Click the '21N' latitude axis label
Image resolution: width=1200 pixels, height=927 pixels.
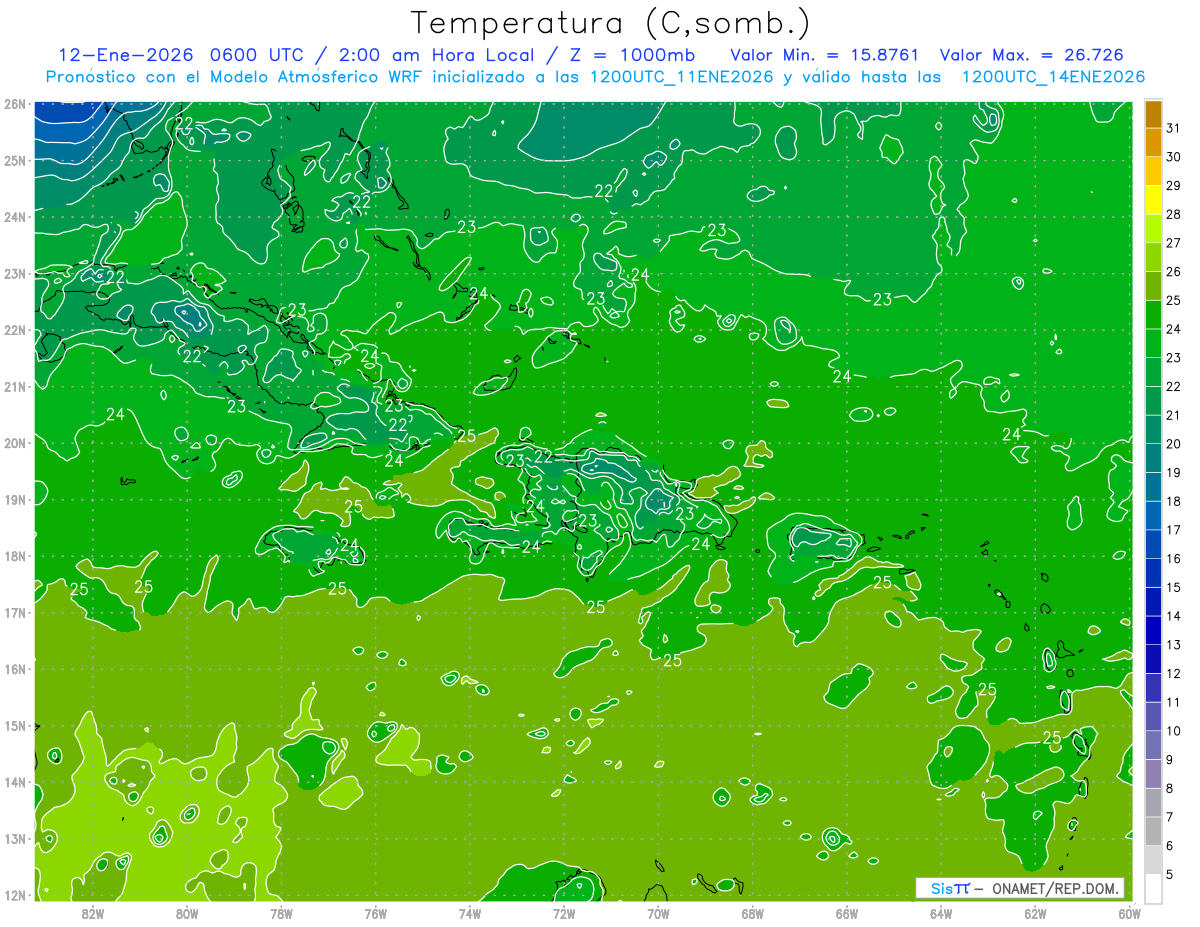click(15, 387)
